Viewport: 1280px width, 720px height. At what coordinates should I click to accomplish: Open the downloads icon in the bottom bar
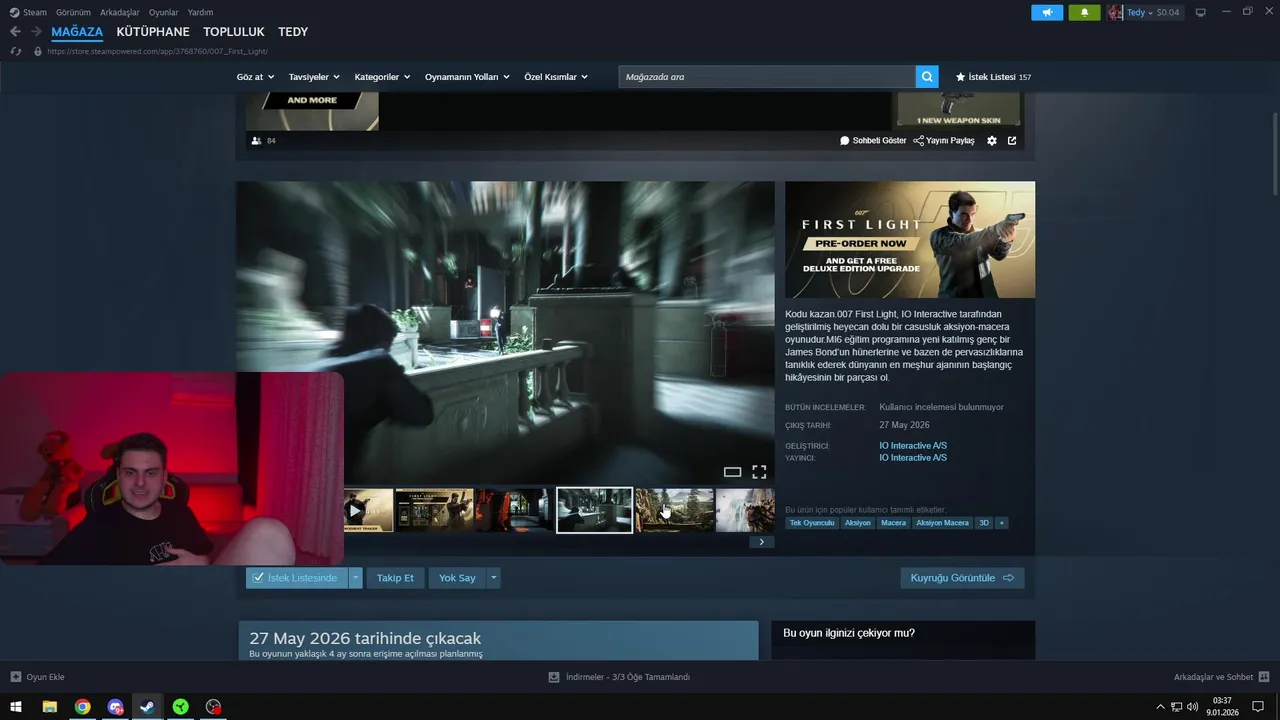[x=554, y=677]
